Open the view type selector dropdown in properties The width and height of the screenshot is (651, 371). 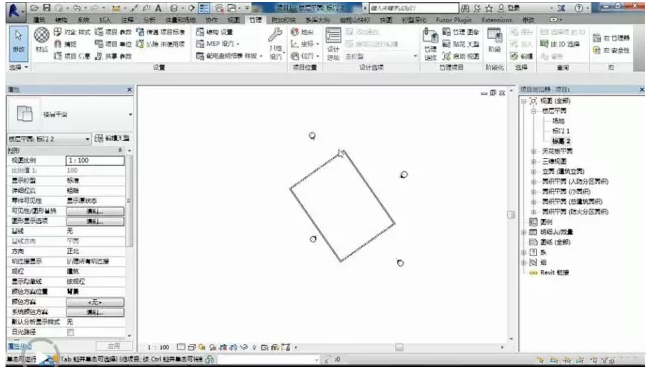[x=49, y=139]
